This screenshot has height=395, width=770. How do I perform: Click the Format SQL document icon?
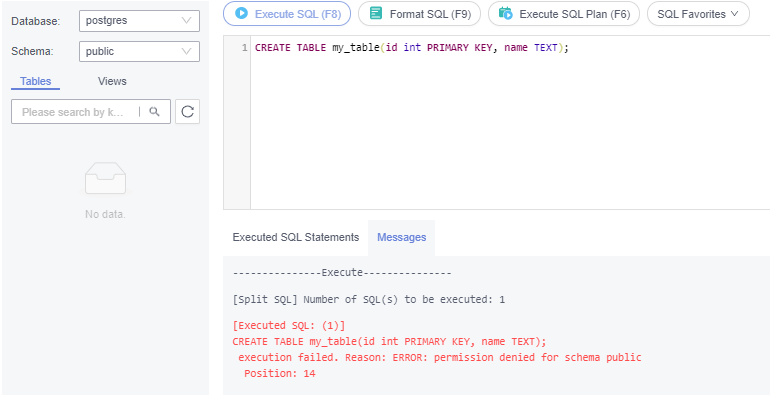tap(376, 13)
